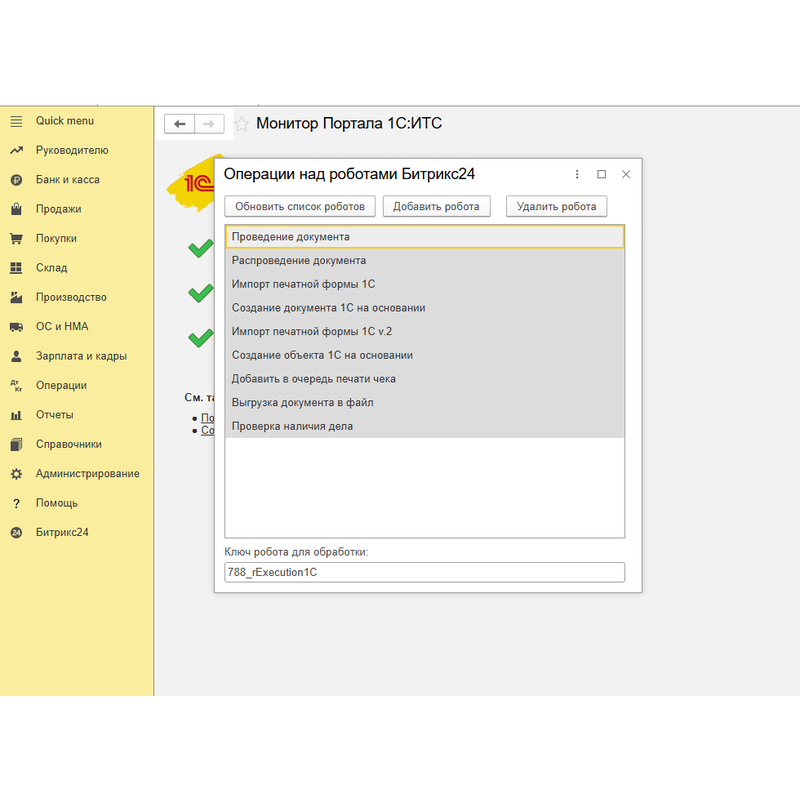
Task: Click the Справочники books icon
Action: coord(16,444)
